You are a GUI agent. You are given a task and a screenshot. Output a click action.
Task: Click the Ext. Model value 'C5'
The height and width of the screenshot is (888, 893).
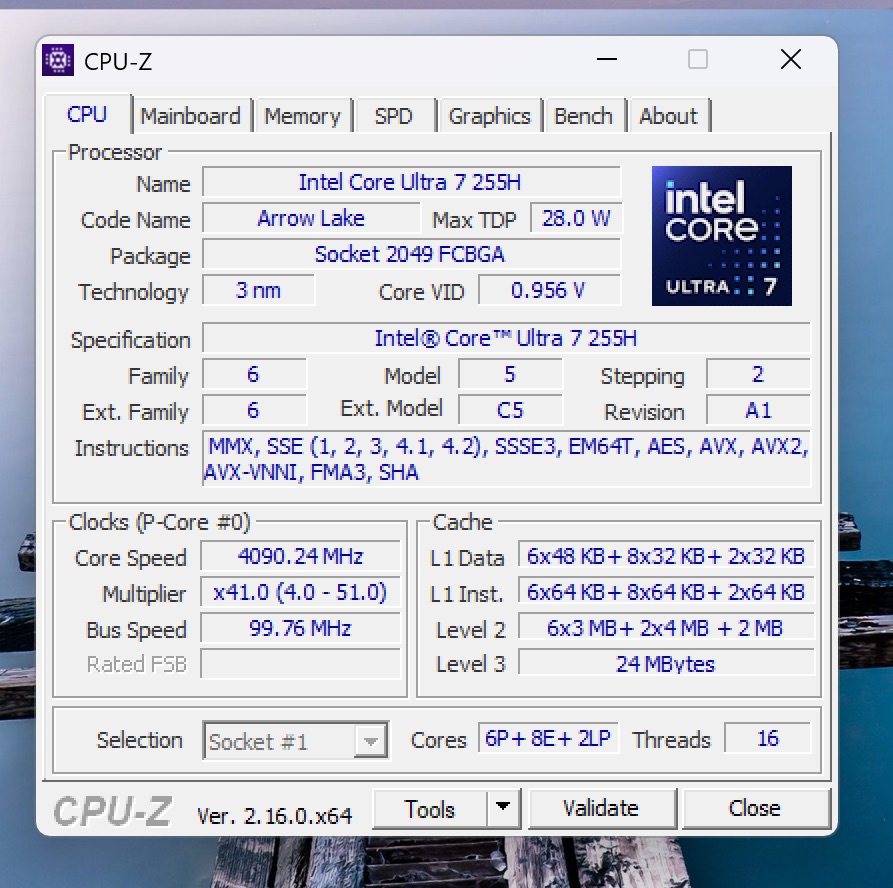pos(510,410)
